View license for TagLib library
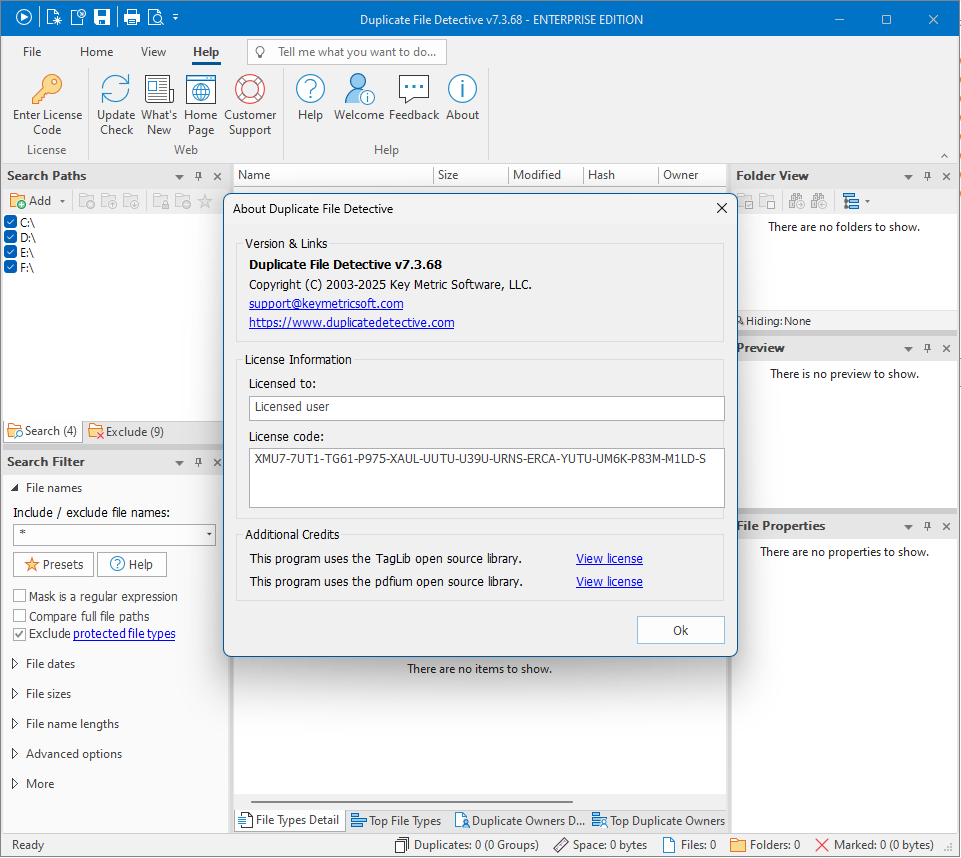Screen dimensions: 961x858 tap(609, 558)
